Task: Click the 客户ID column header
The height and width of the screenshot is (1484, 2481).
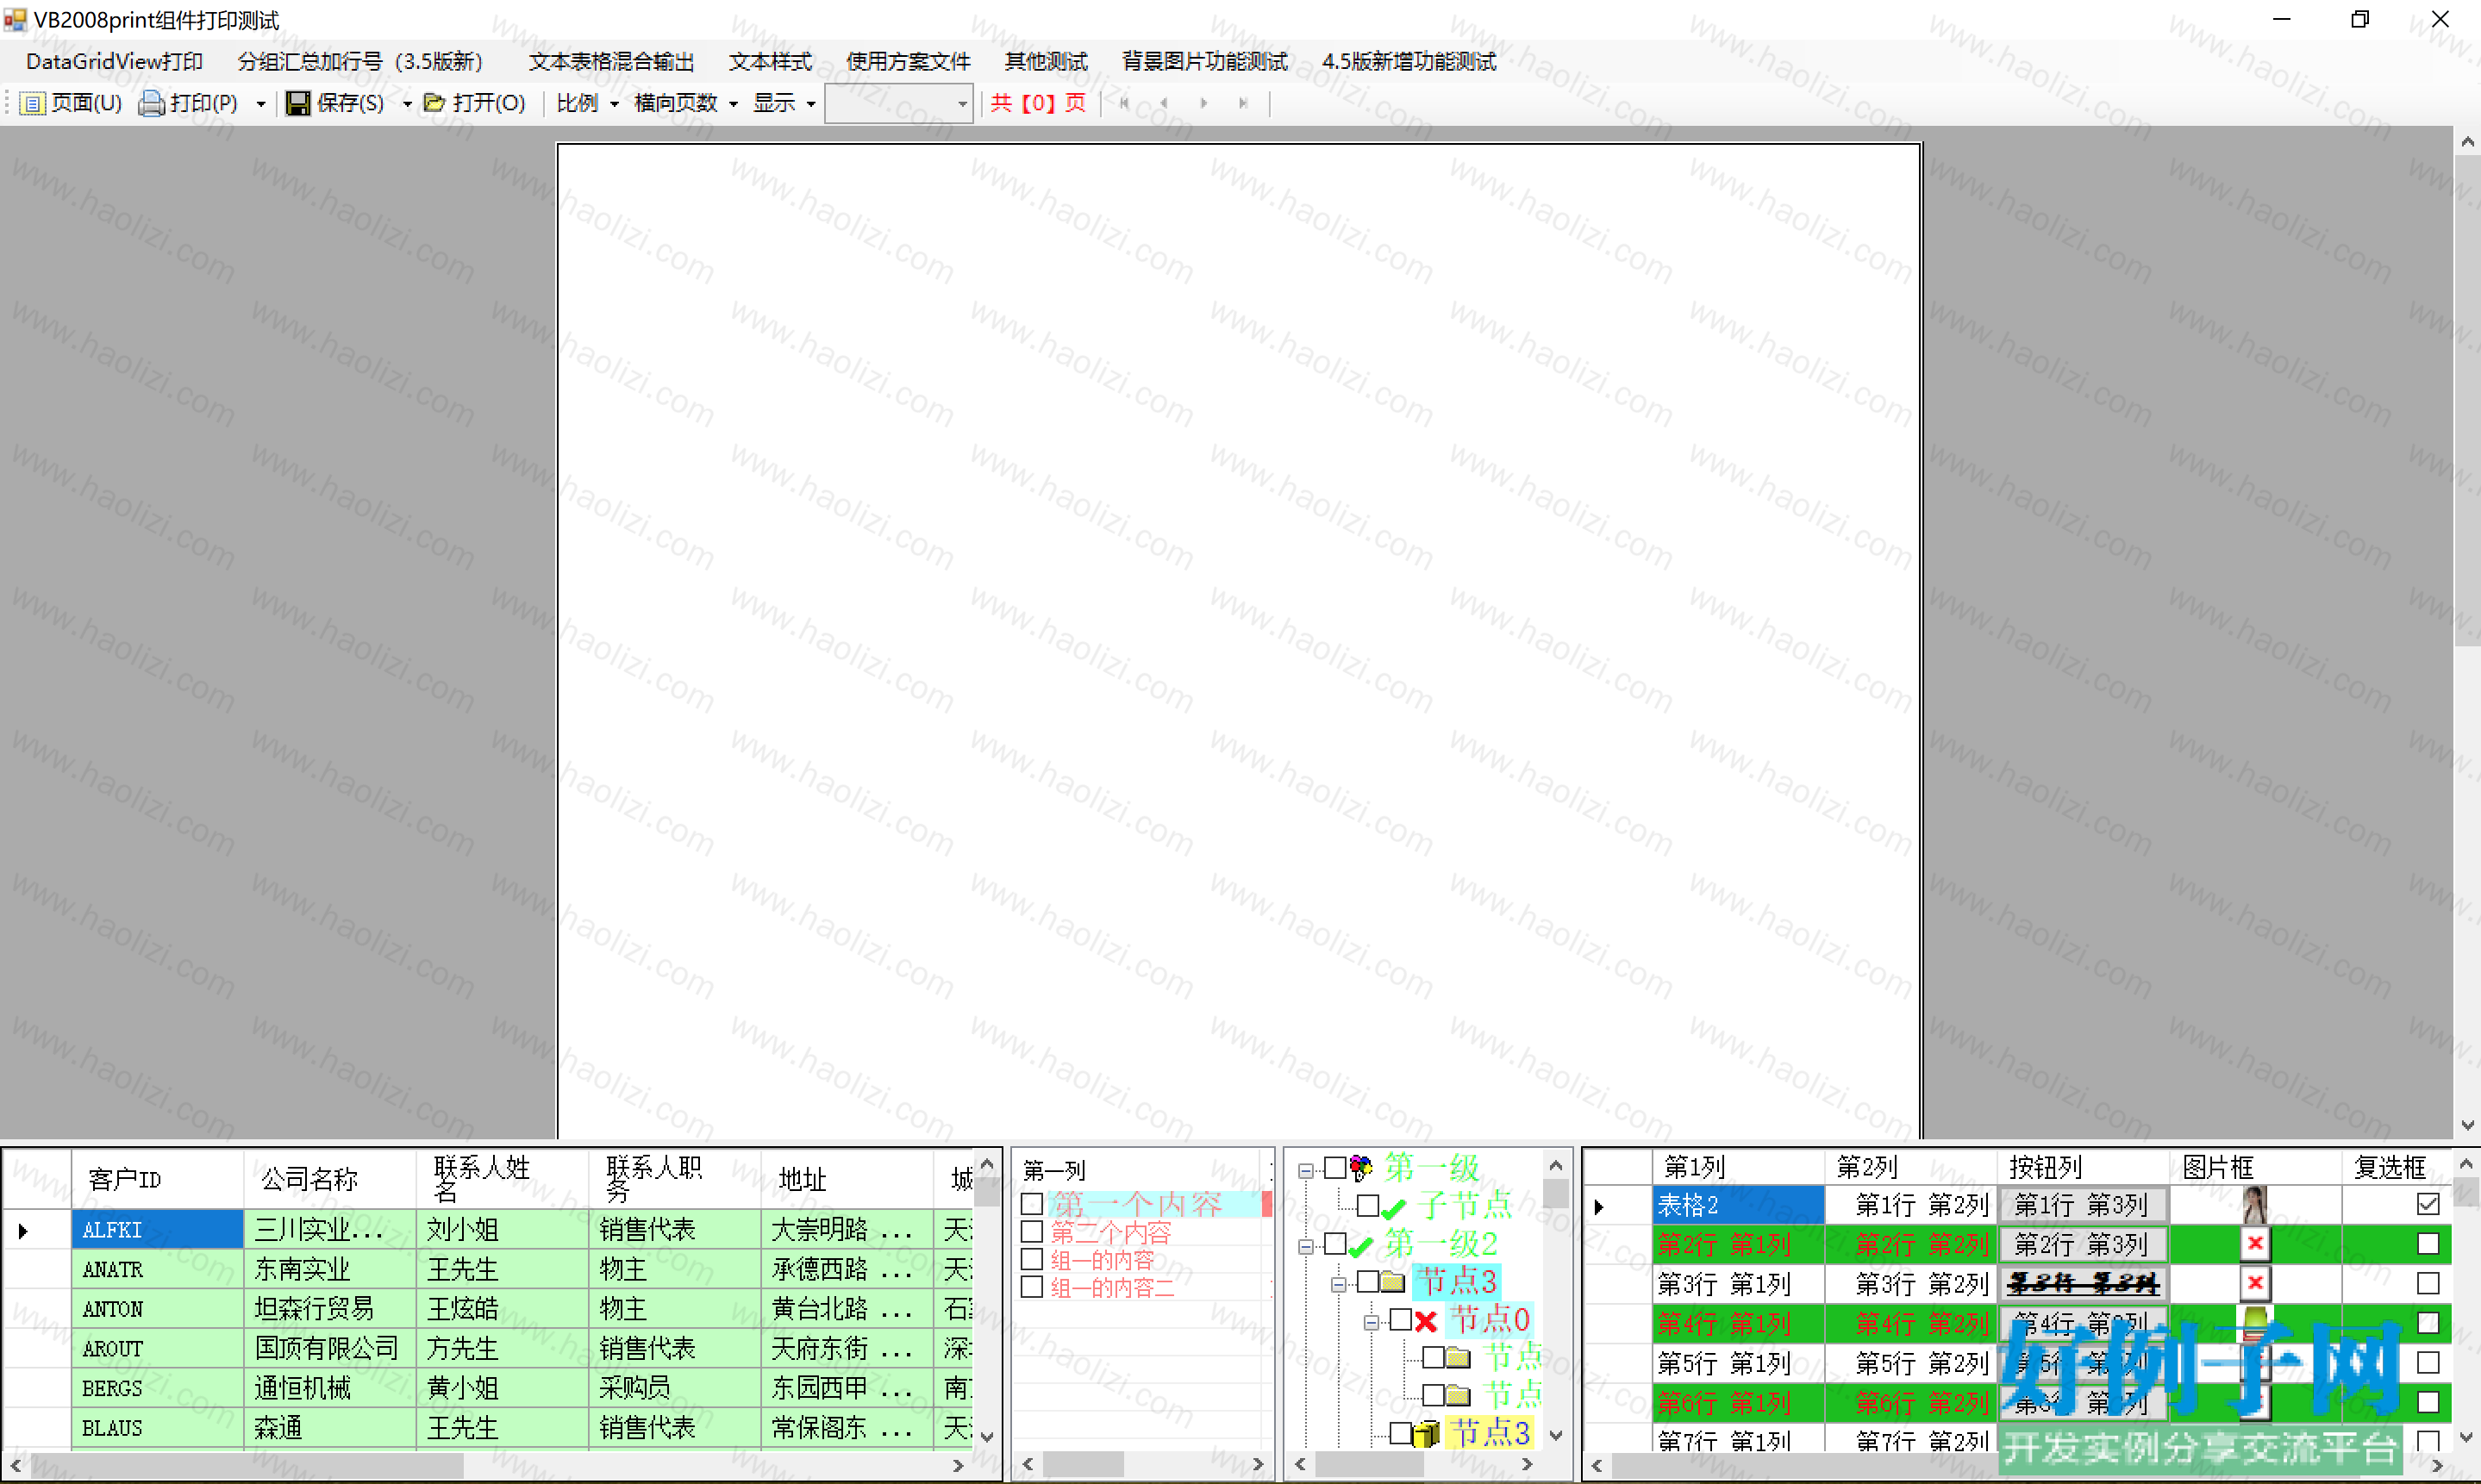Action: coord(157,1179)
